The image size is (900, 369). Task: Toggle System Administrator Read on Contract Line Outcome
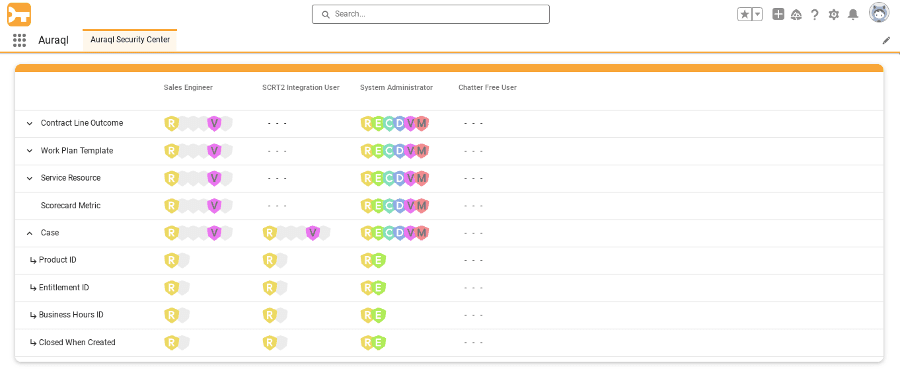click(367, 123)
